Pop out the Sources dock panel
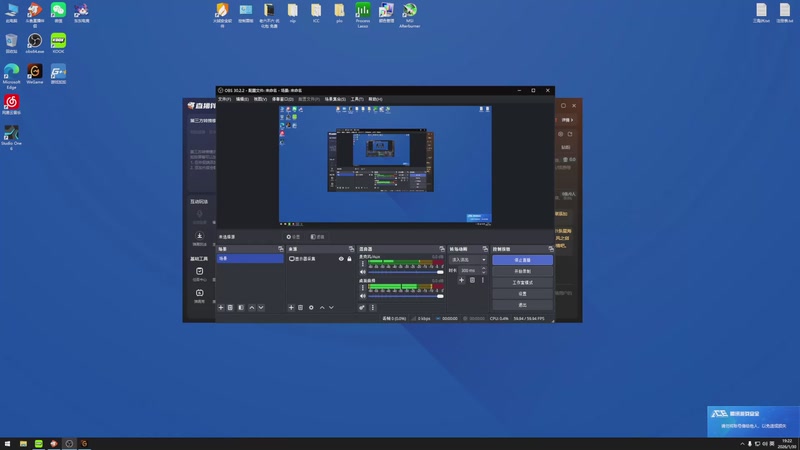 coord(351,249)
